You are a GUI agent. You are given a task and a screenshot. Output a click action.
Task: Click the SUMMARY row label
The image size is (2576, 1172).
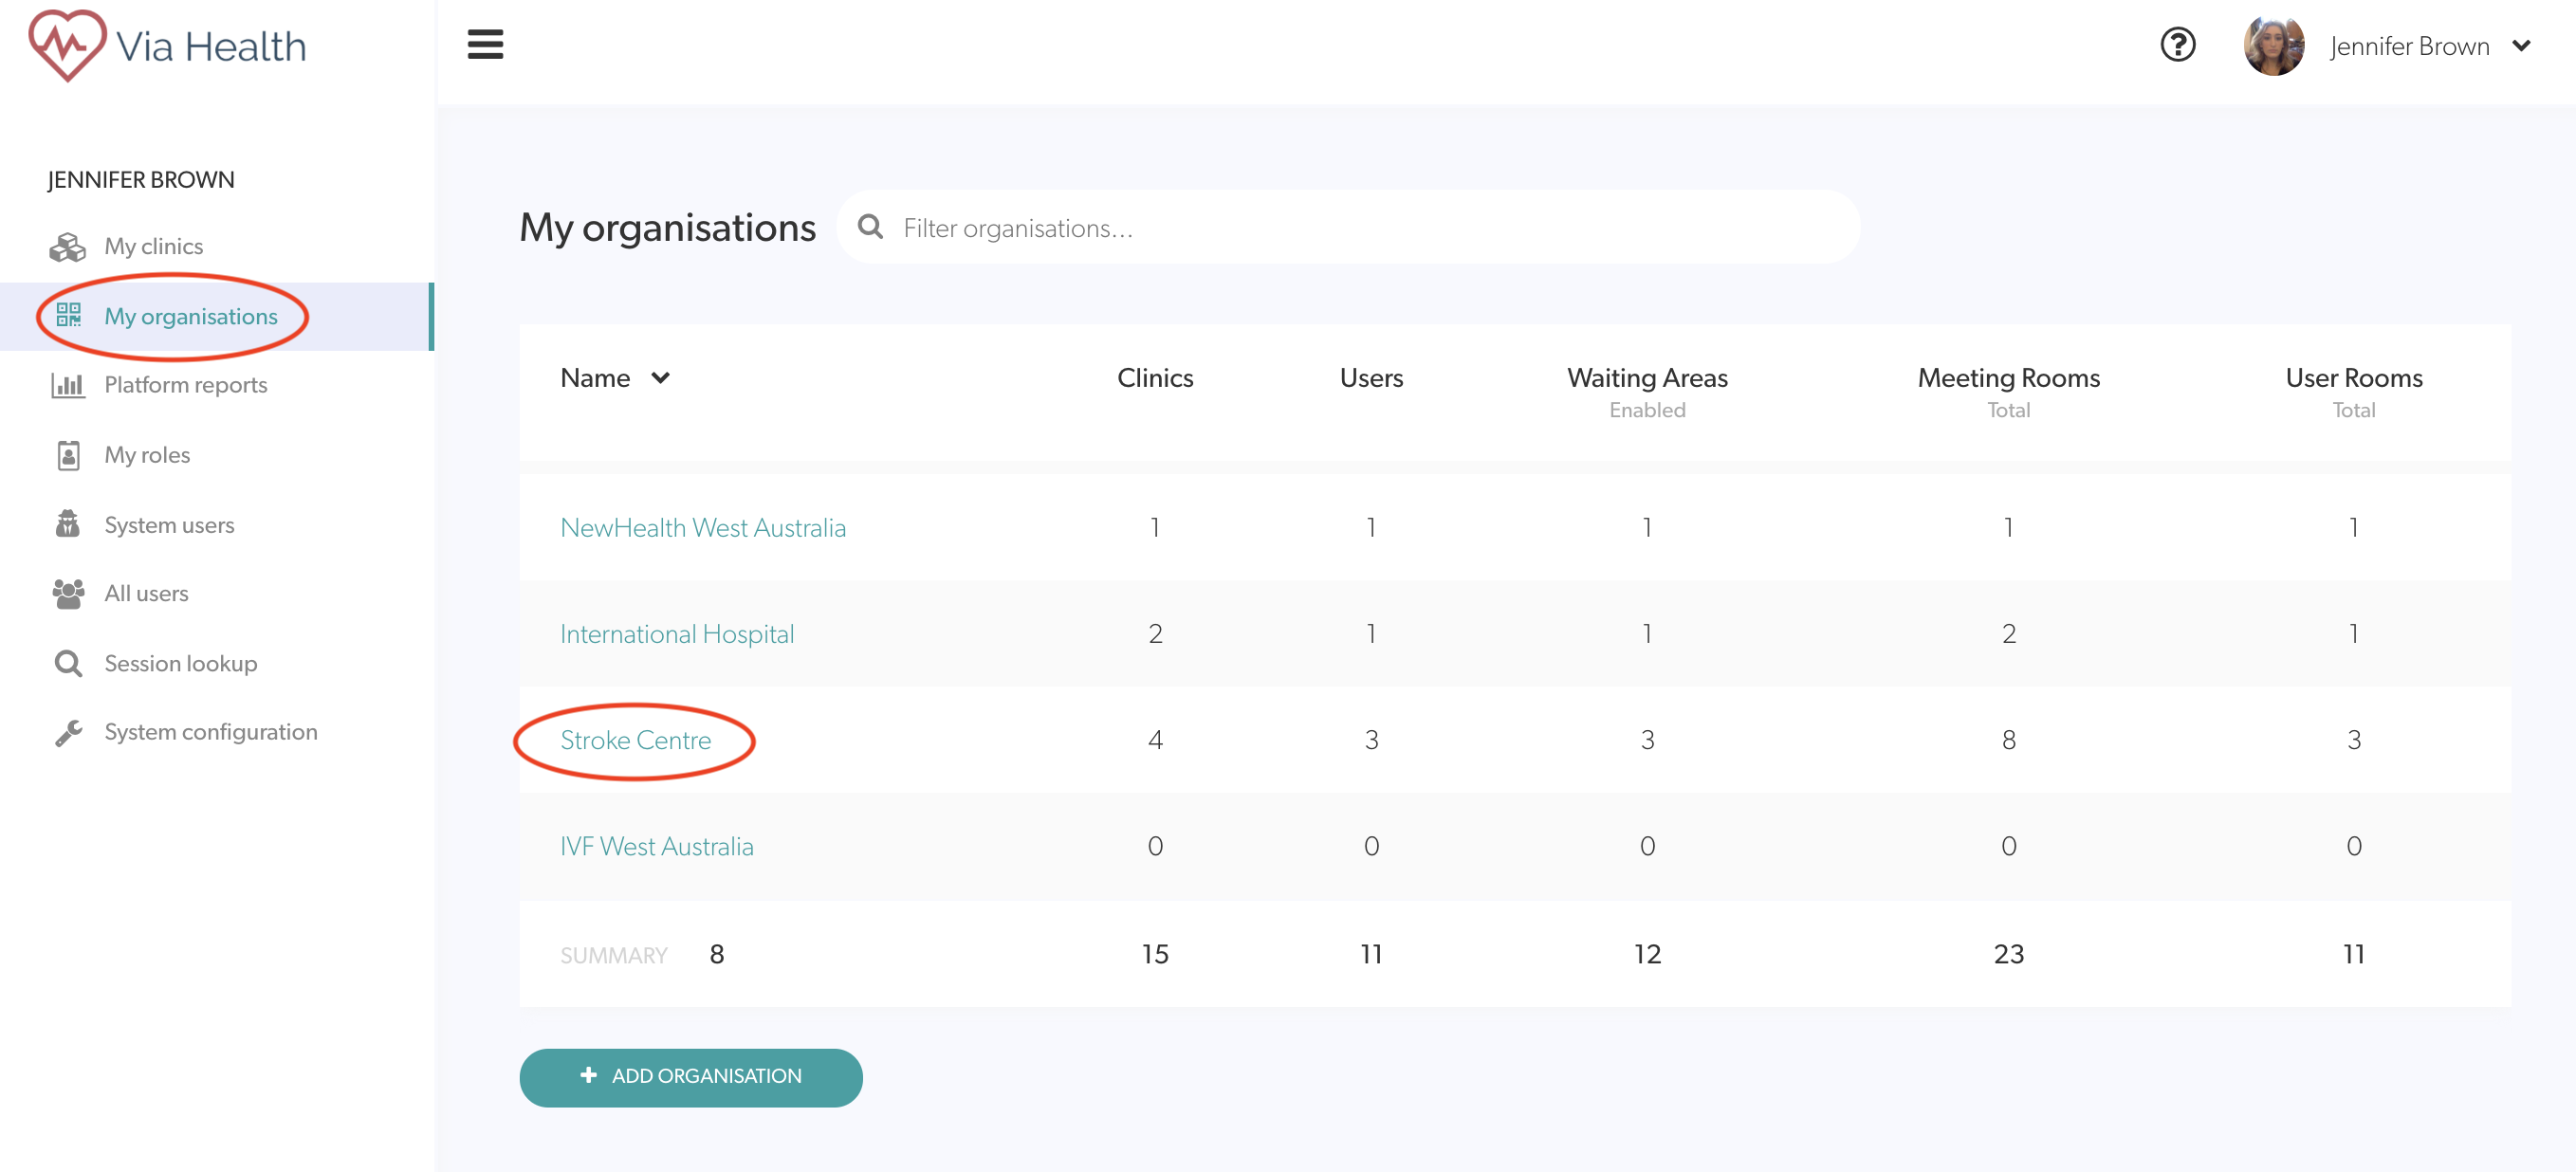pos(613,955)
